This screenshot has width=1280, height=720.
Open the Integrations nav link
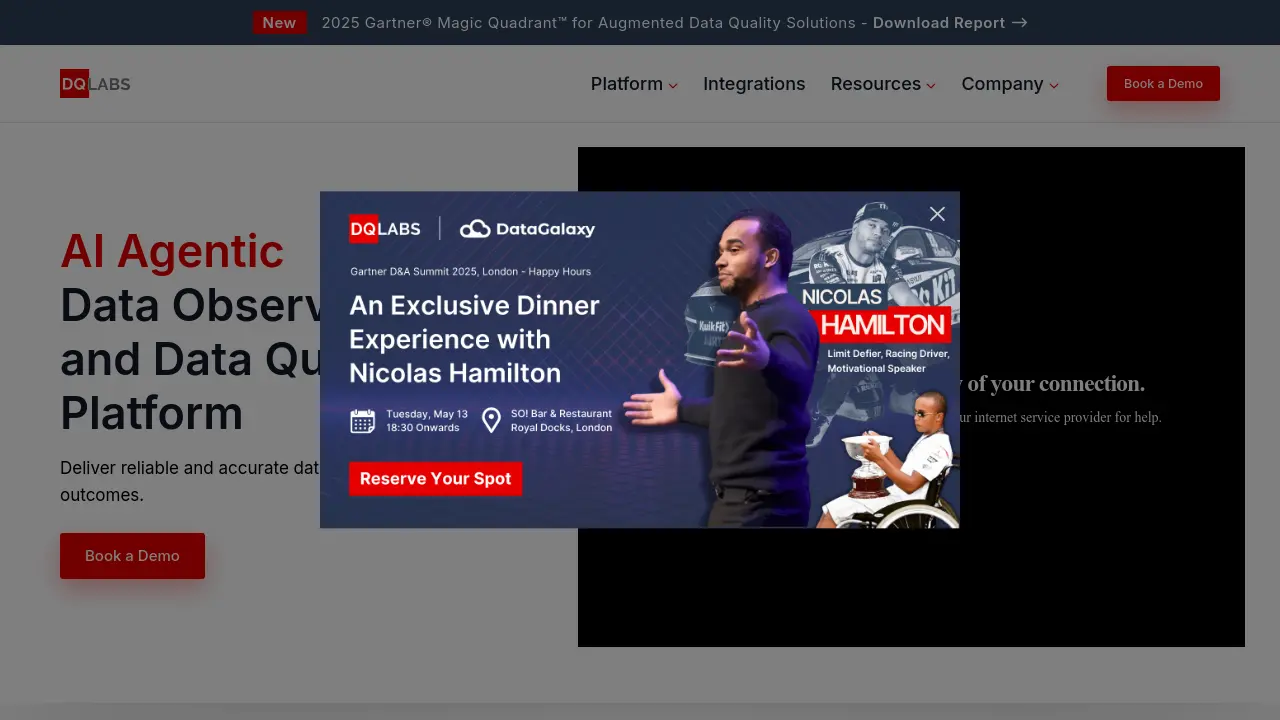754,84
